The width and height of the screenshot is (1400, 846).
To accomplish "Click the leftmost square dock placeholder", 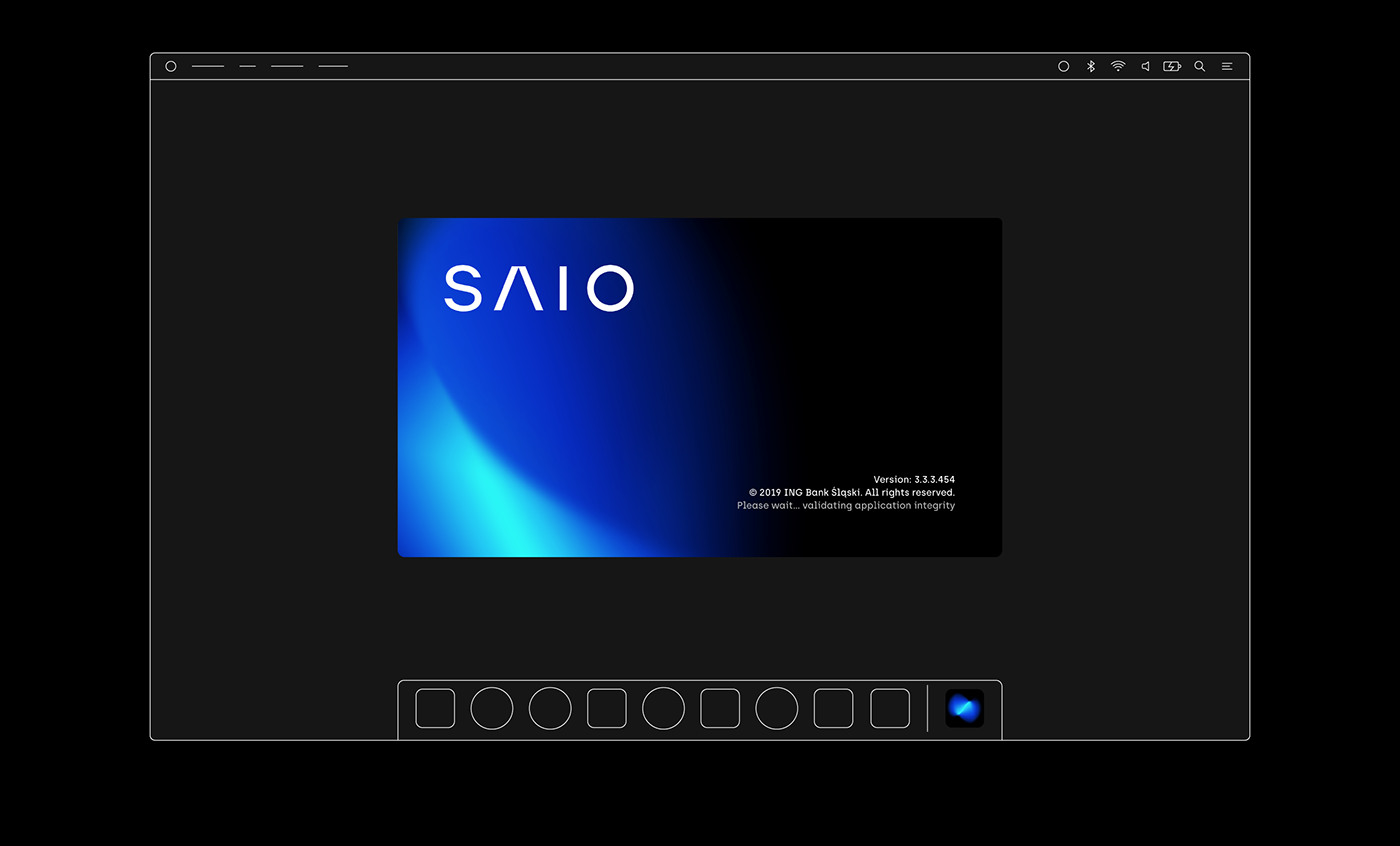I will point(435,708).
